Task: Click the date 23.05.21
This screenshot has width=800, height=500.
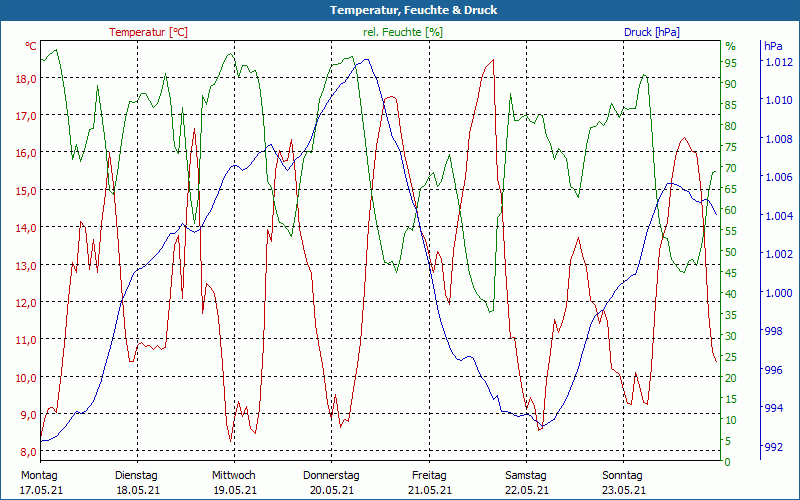Action: coord(624,490)
